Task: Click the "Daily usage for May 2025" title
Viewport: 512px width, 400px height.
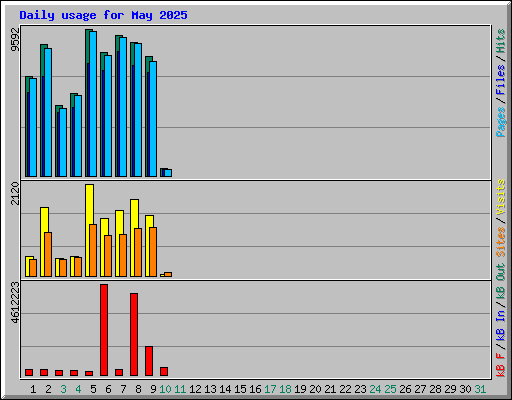Action: 103,15
